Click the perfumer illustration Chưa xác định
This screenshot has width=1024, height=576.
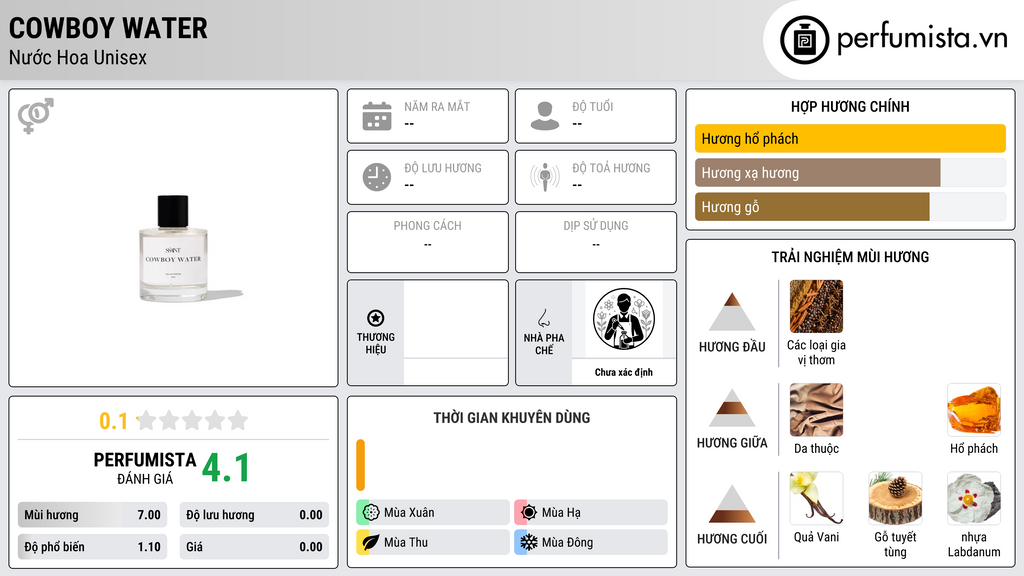pyautogui.click(x=624, y=320)
